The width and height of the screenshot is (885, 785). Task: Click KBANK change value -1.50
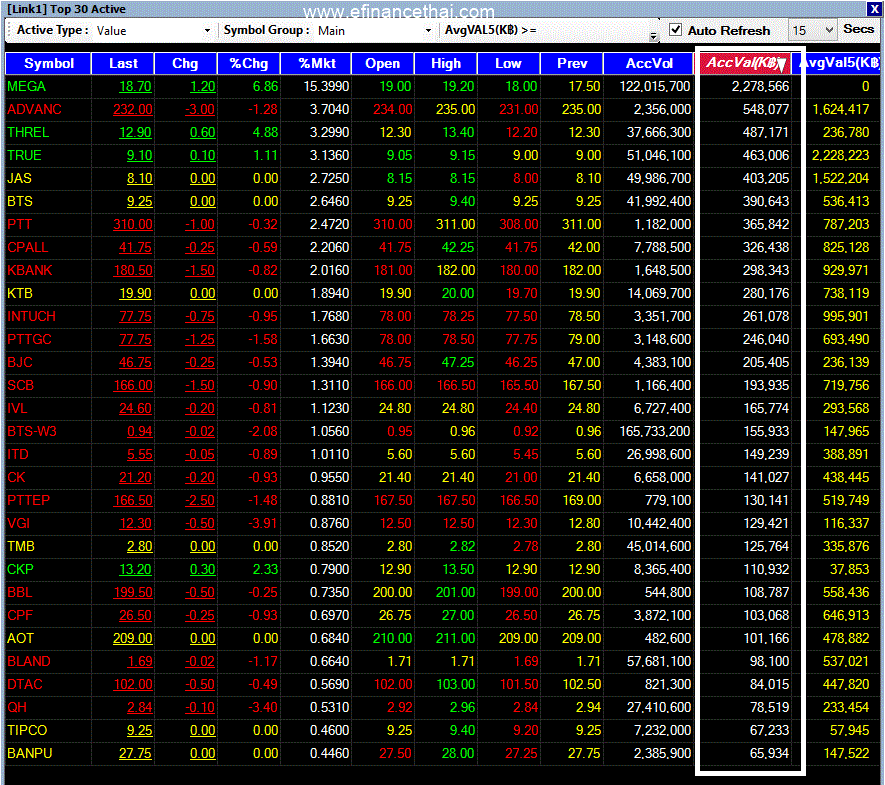(x=200, y=270)
